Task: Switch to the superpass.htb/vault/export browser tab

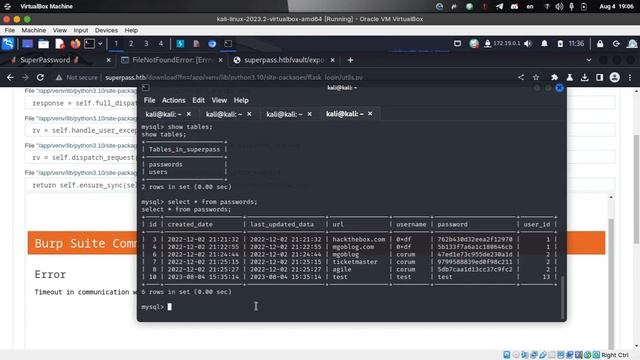Action: (284, 60)
